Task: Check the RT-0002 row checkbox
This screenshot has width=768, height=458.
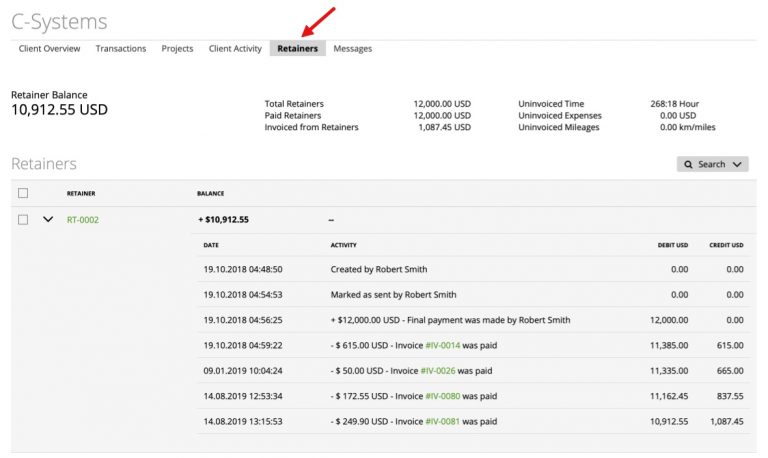Action: point(23,219)
